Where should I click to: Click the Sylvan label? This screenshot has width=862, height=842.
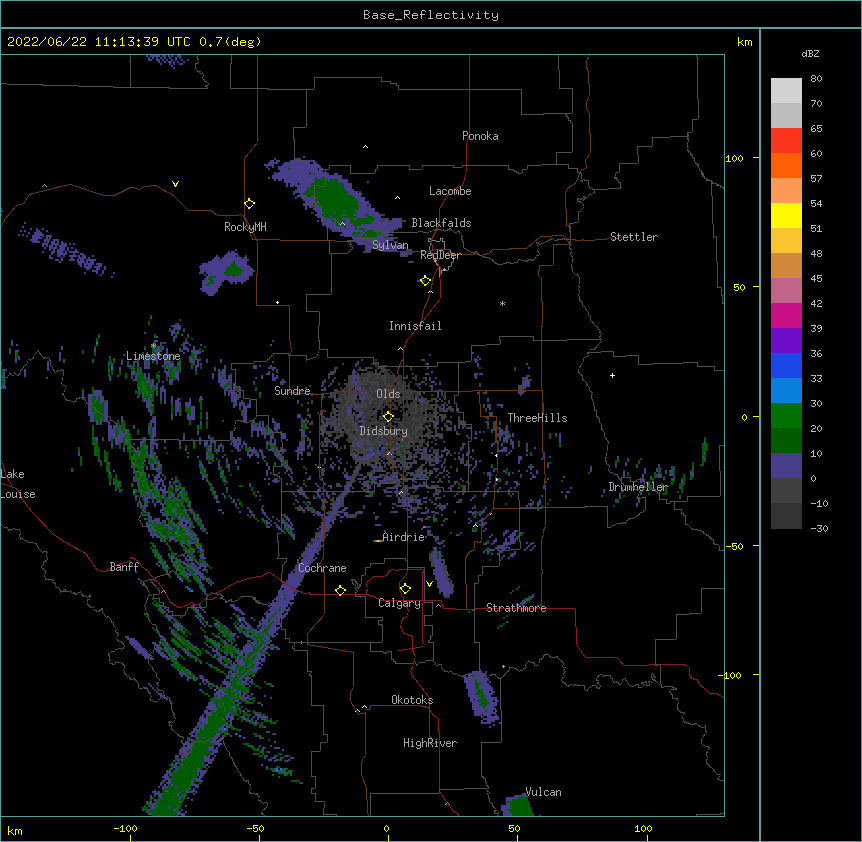[390, 245]
